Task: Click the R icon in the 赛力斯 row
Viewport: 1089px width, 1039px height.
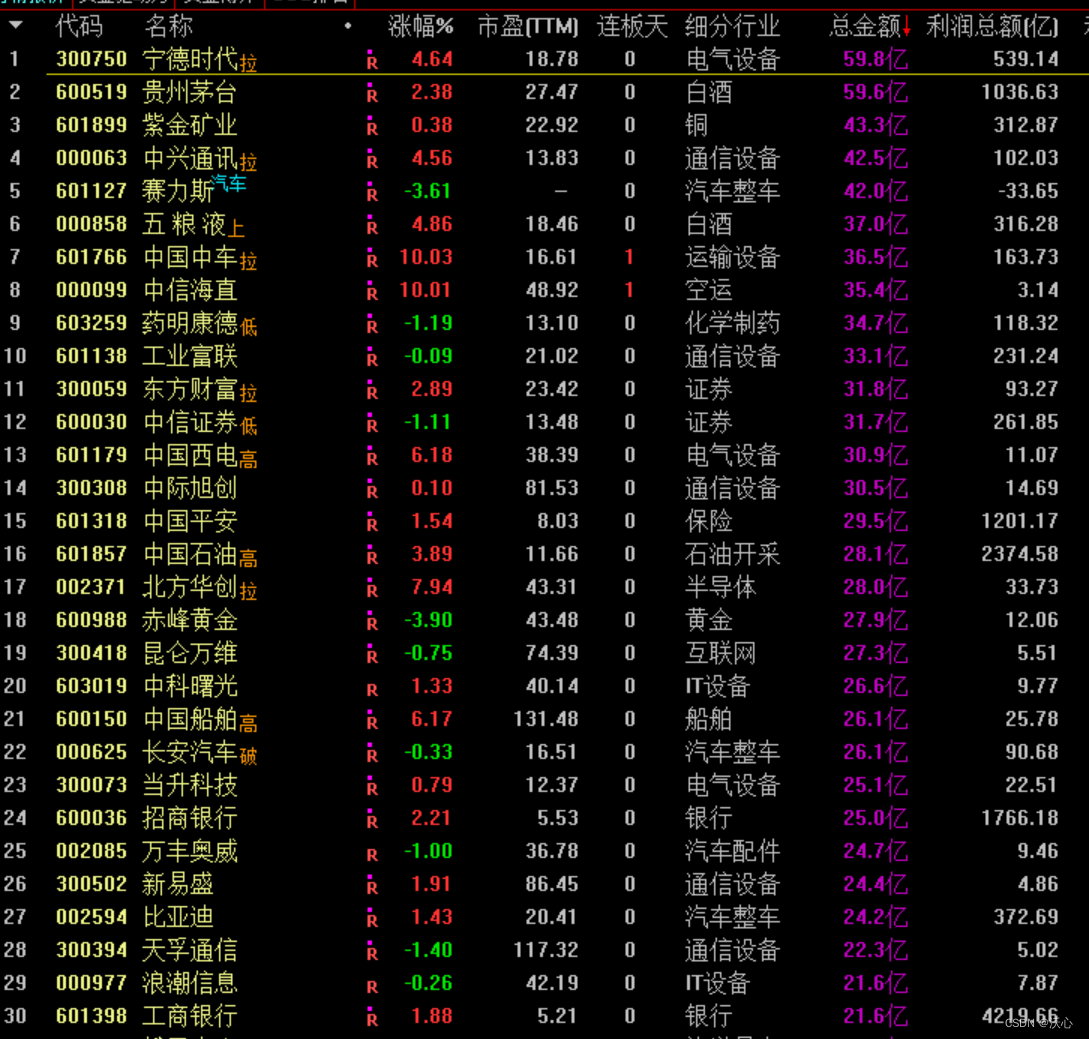Action: 372,192
